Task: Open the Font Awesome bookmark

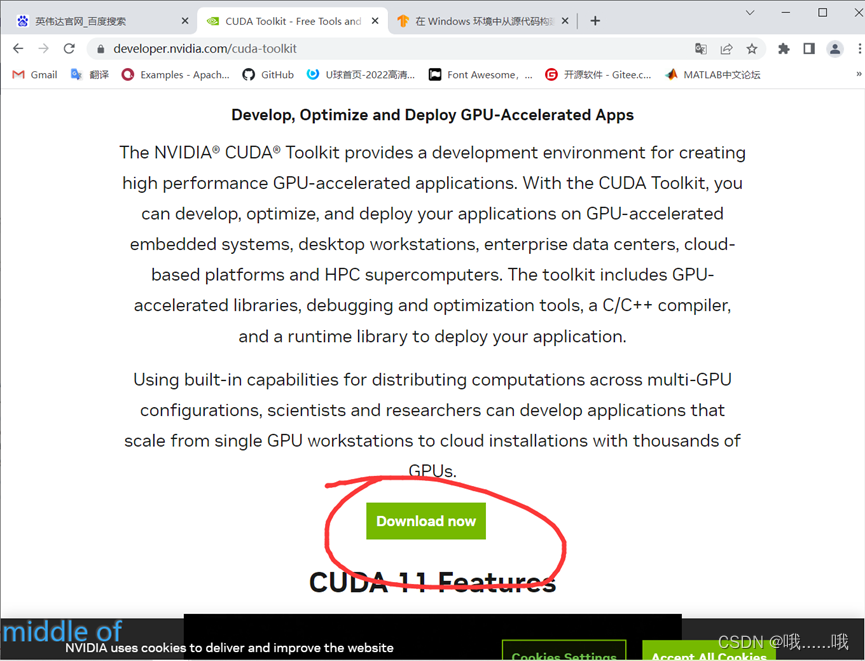Action: coord(481,74)
